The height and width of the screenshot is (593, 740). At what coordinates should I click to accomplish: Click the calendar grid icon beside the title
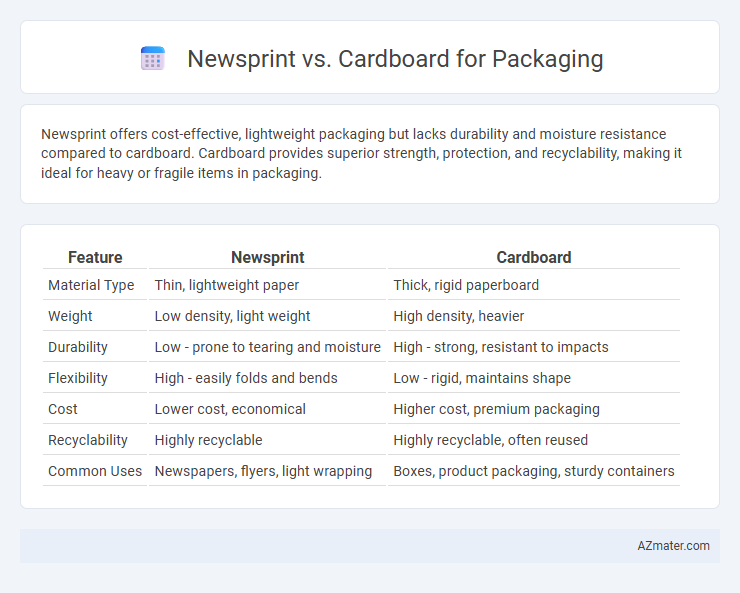coord(152,58)
